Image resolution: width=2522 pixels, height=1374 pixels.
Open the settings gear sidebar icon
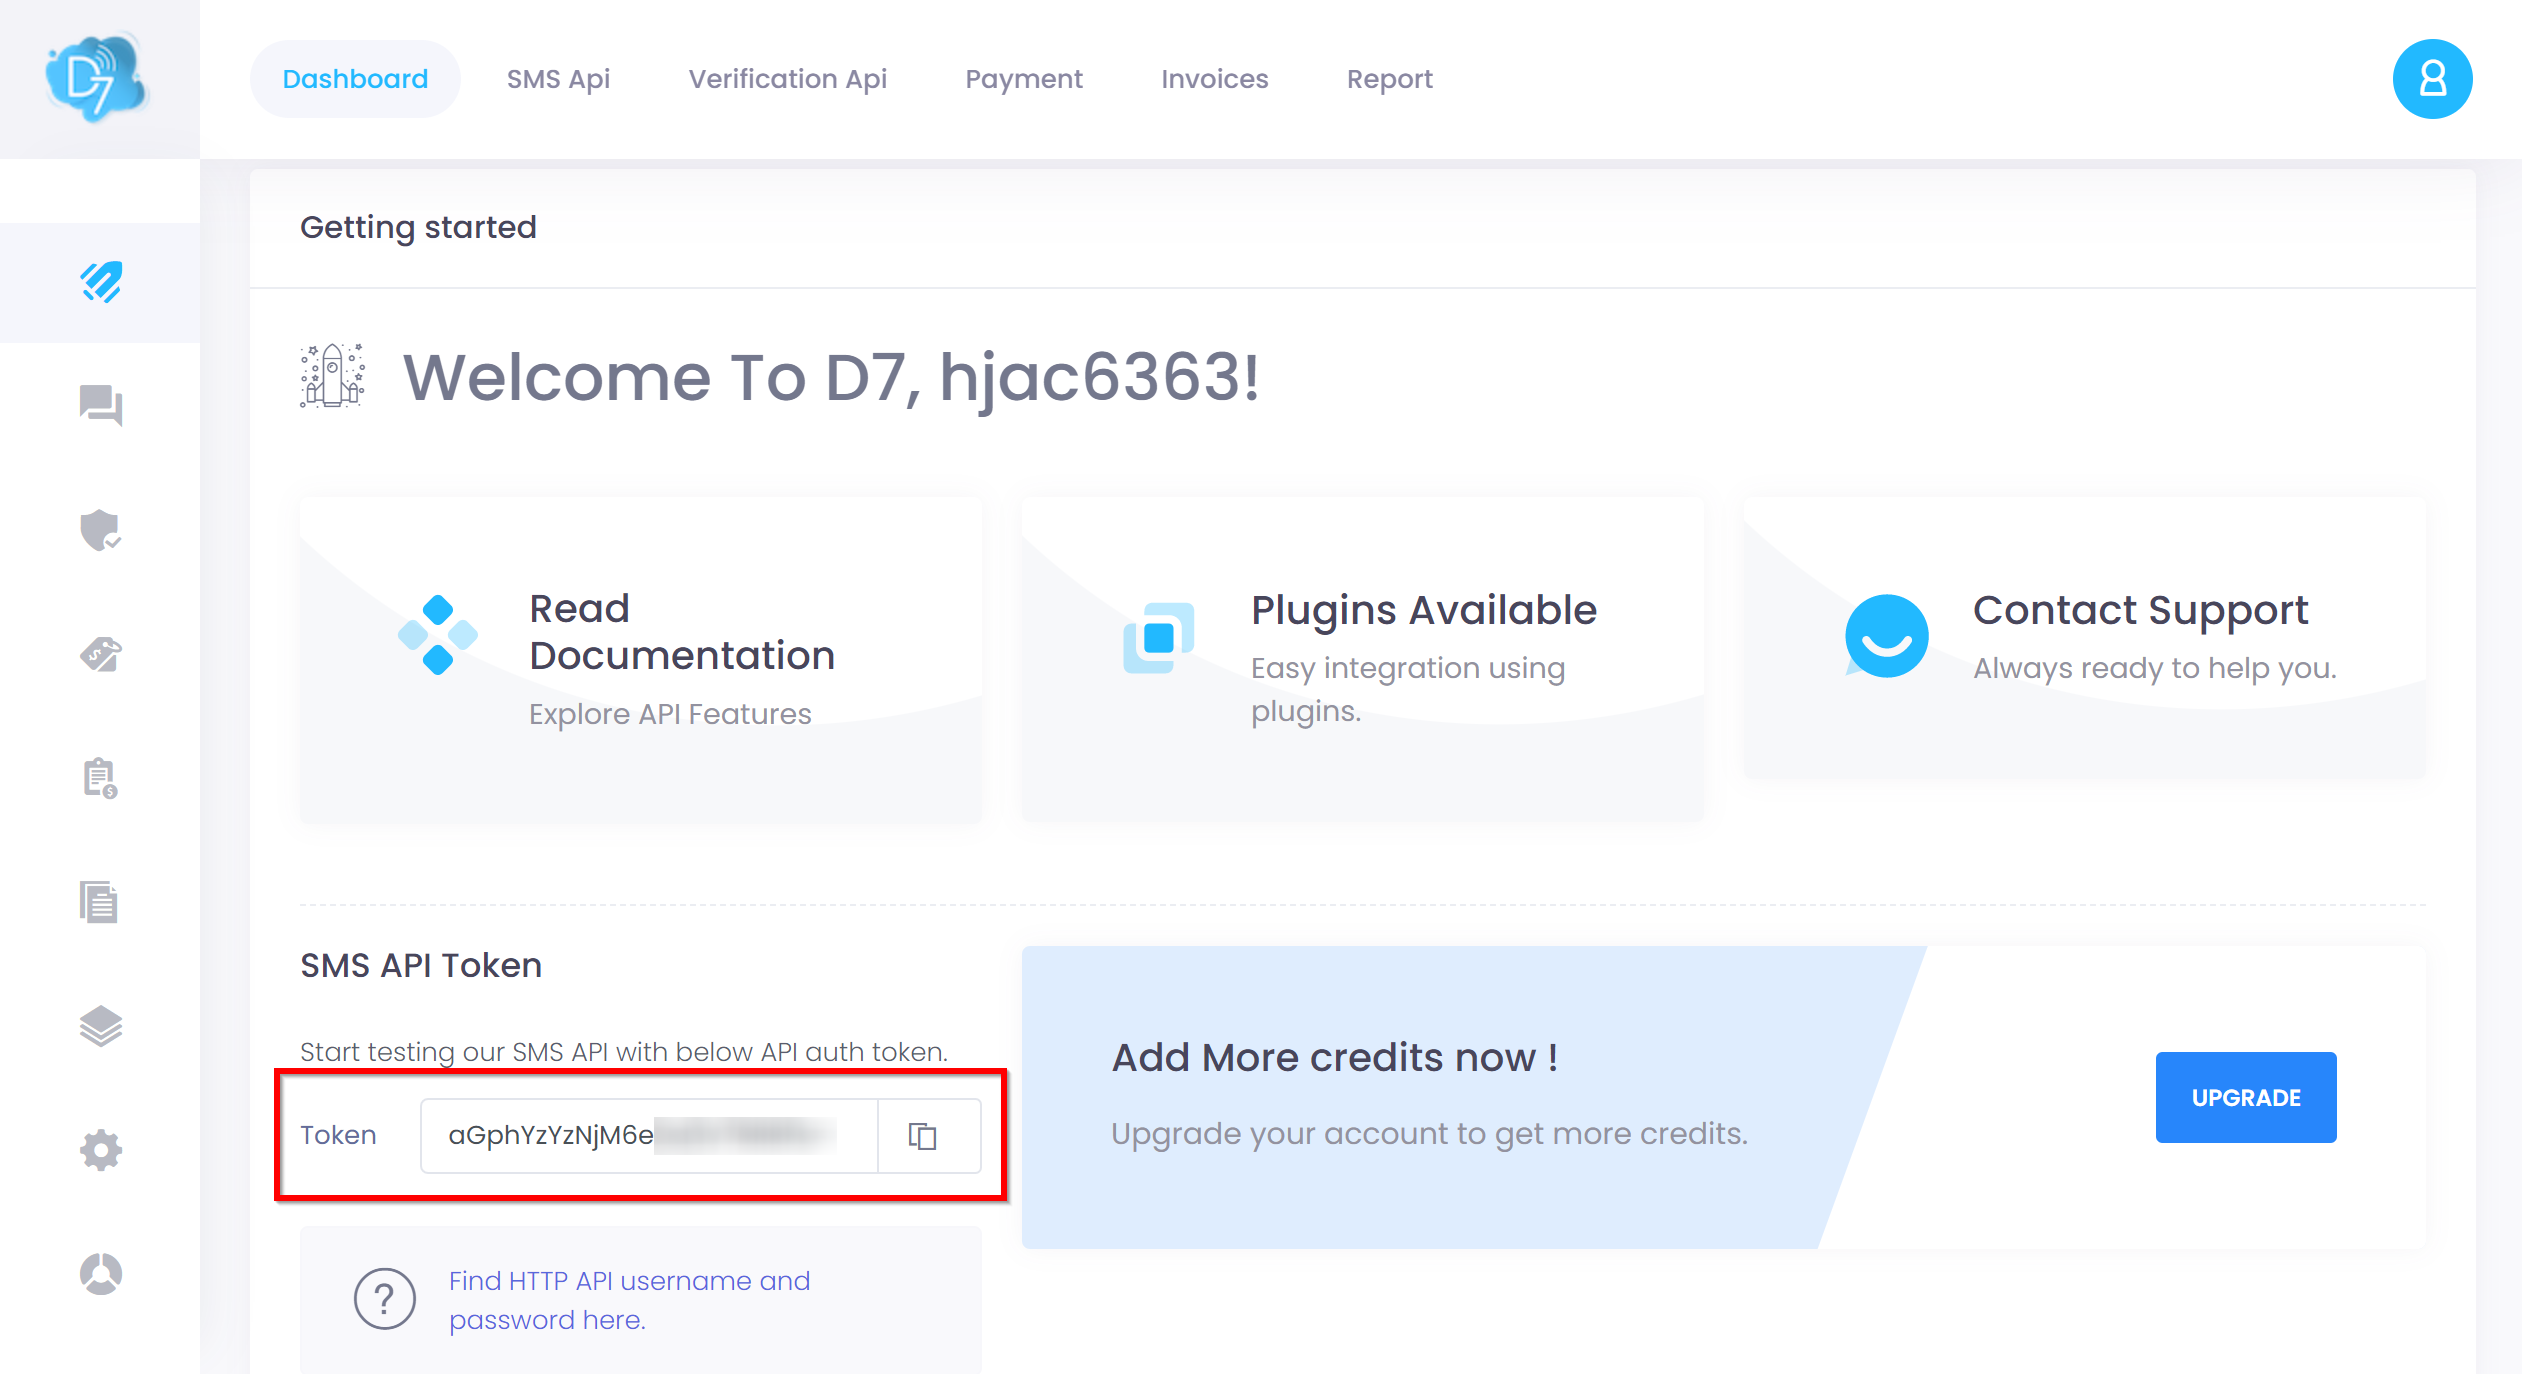point(101,1150)
